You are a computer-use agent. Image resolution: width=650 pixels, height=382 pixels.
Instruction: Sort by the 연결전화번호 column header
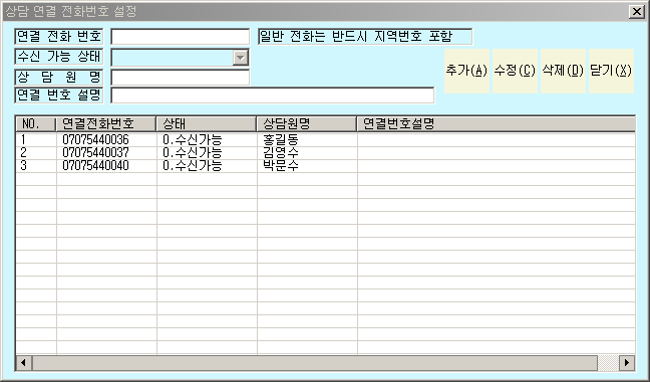(106, 123)
